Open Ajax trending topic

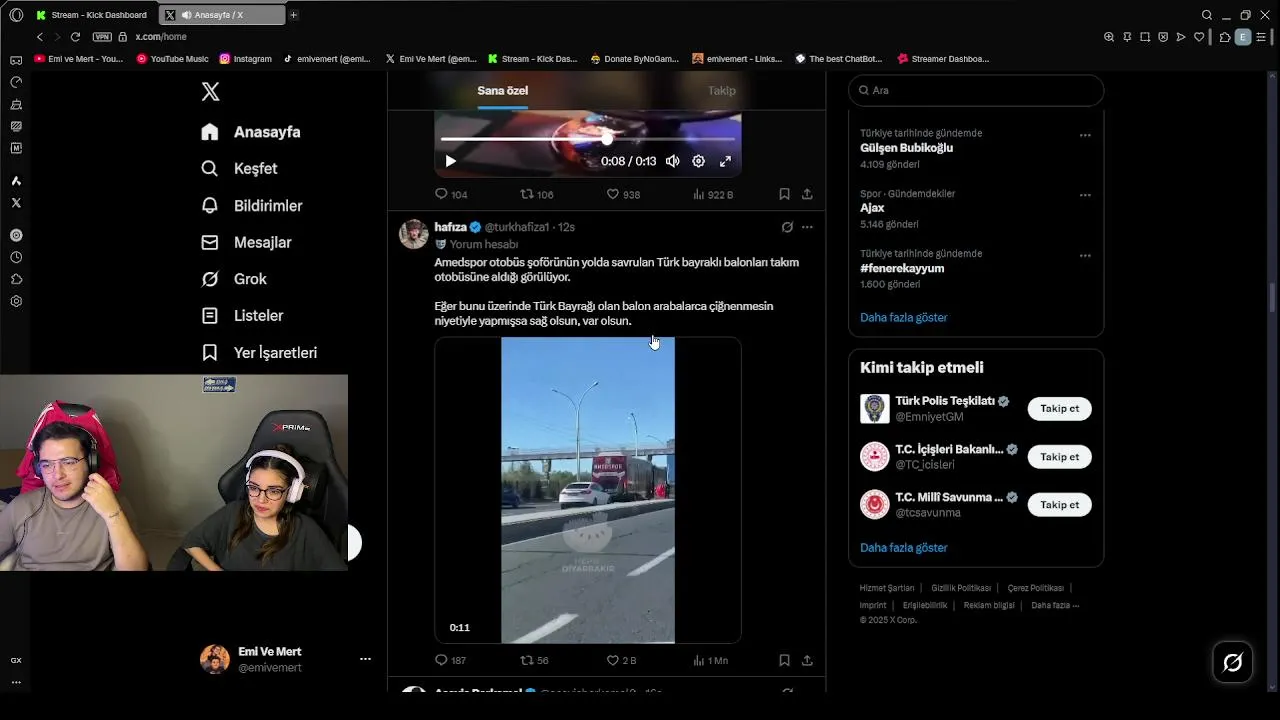coord(872,208)
